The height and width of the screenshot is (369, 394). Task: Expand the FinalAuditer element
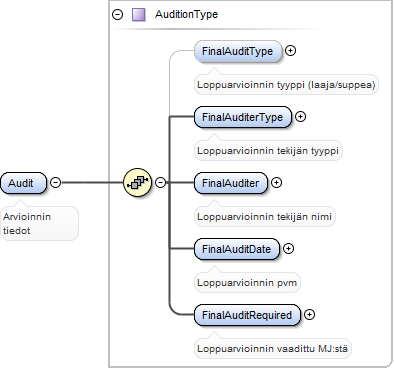coord(276,183)
